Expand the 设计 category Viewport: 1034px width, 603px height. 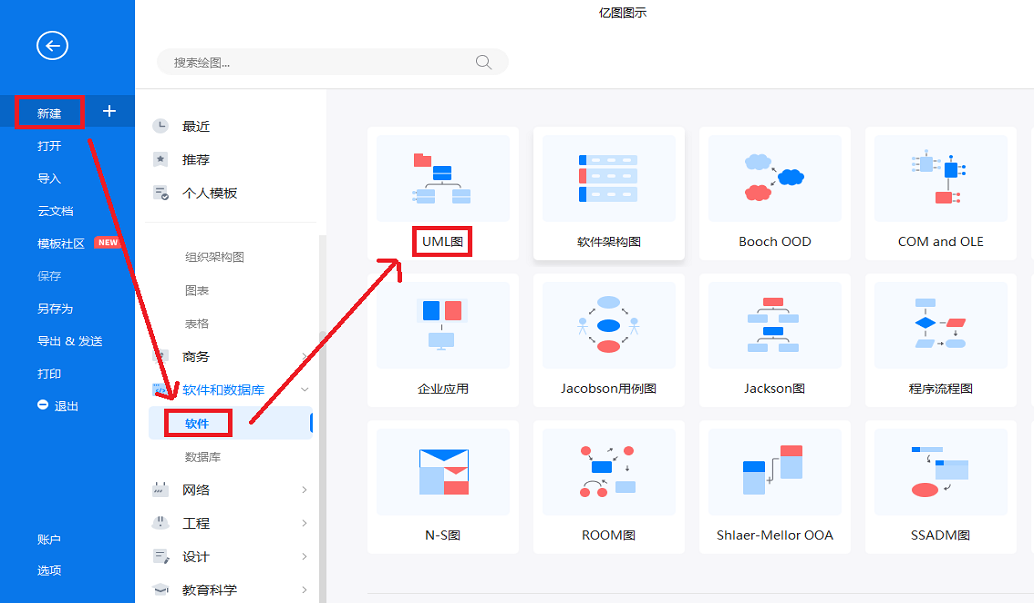[304, 556]
